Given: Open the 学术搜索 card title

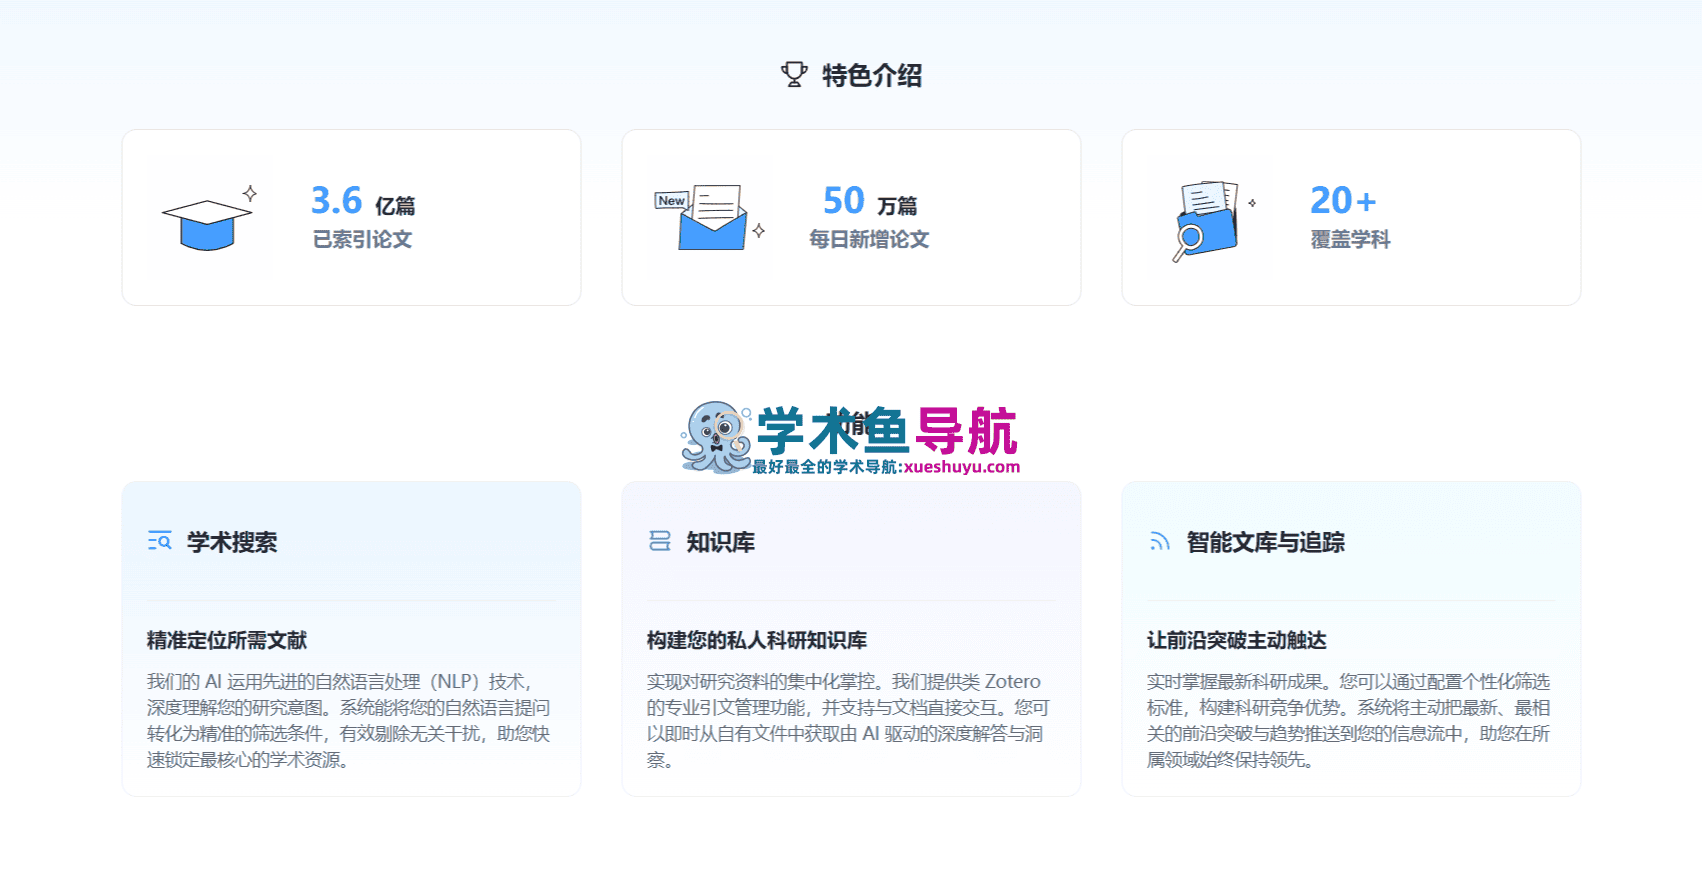Looking at the screenshot, I should click(232, 542).
